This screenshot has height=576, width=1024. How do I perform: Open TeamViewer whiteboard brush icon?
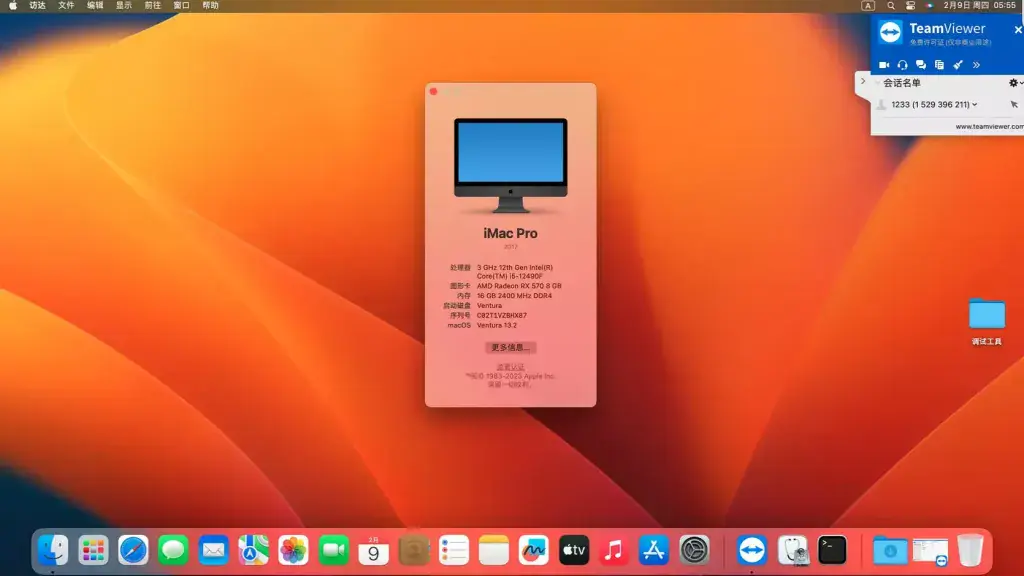coord(958,65)
